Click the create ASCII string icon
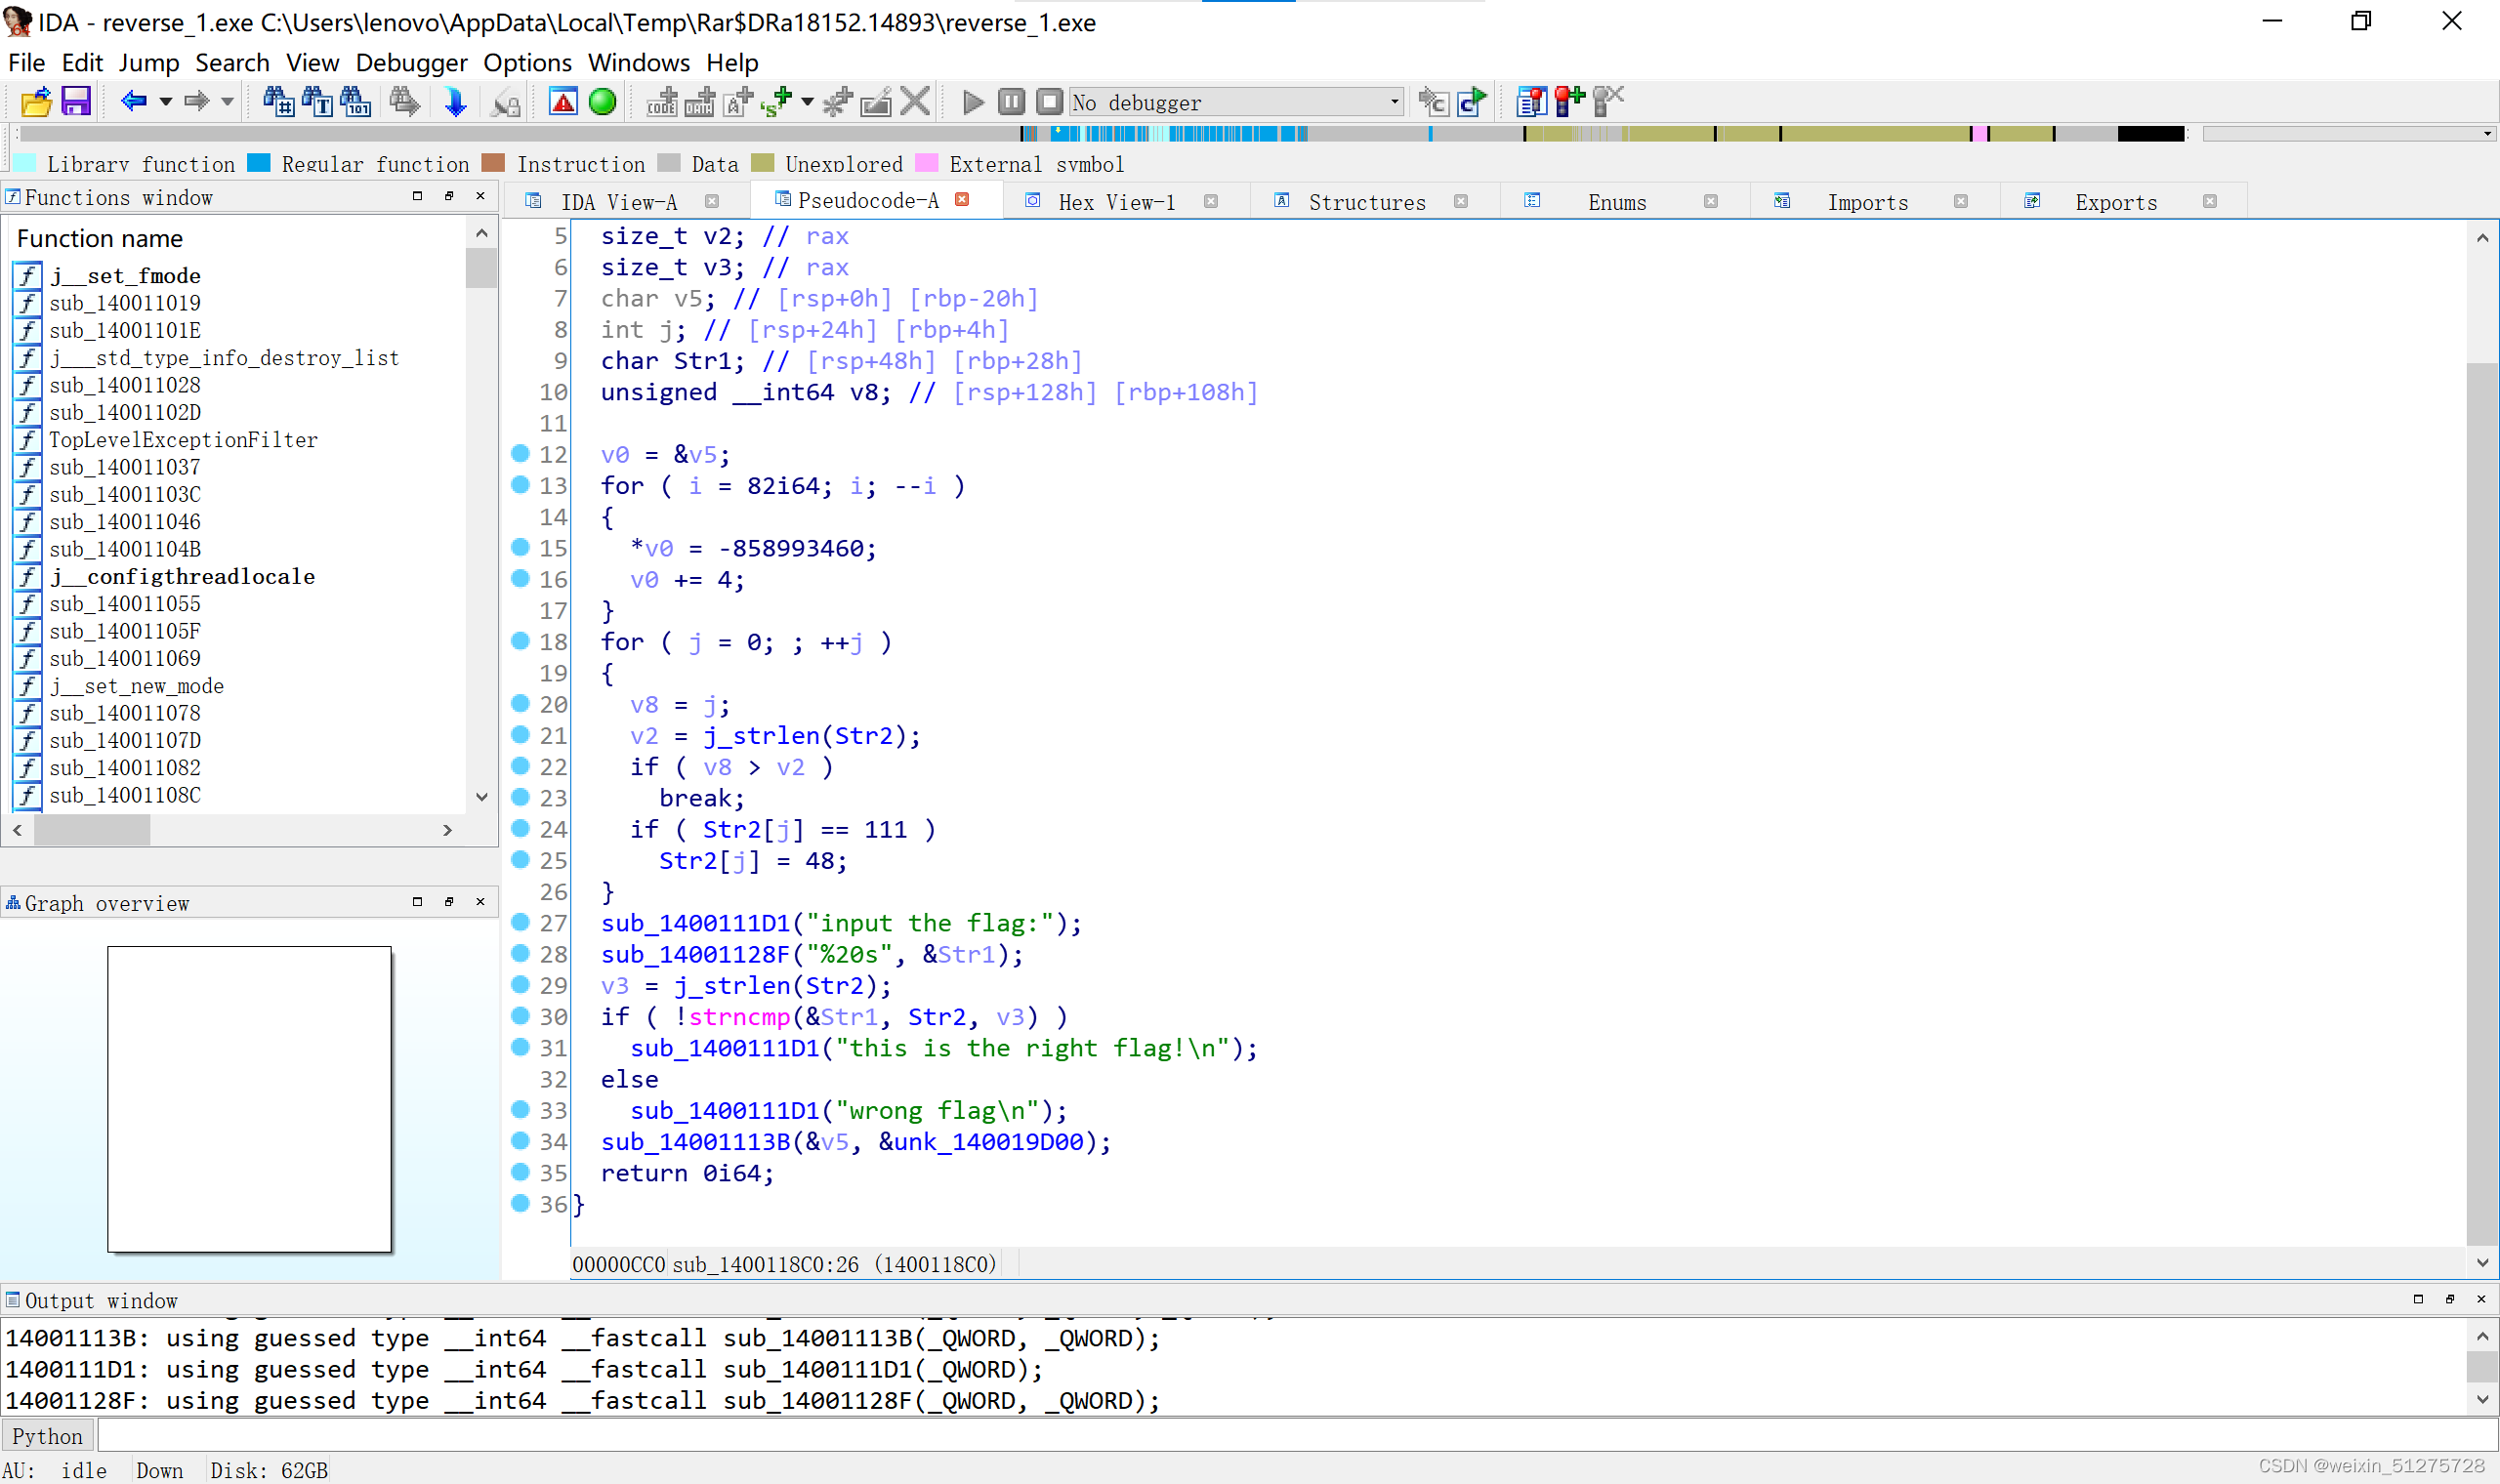This screenshot has height=1484, width=2500. [737, 102]
